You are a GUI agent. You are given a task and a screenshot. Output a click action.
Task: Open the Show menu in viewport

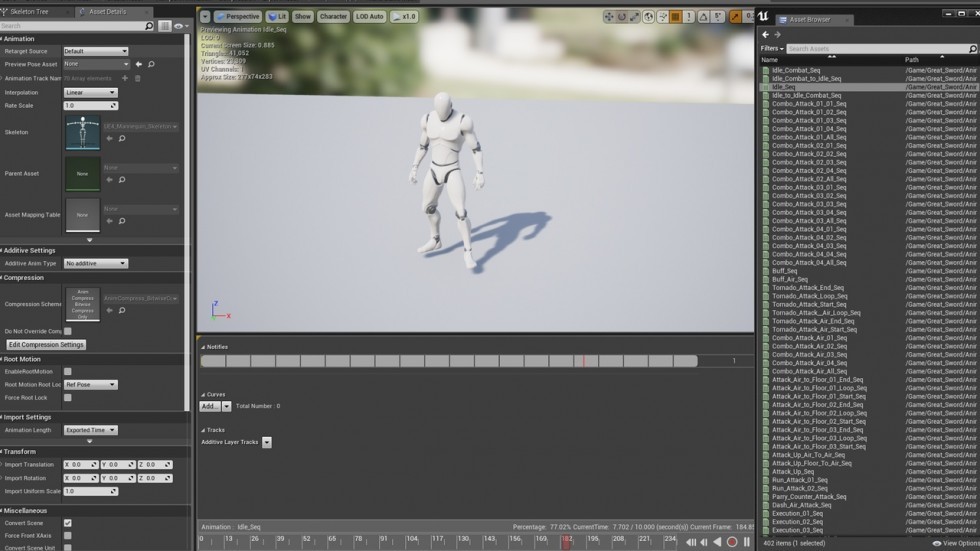click(302, 17)
